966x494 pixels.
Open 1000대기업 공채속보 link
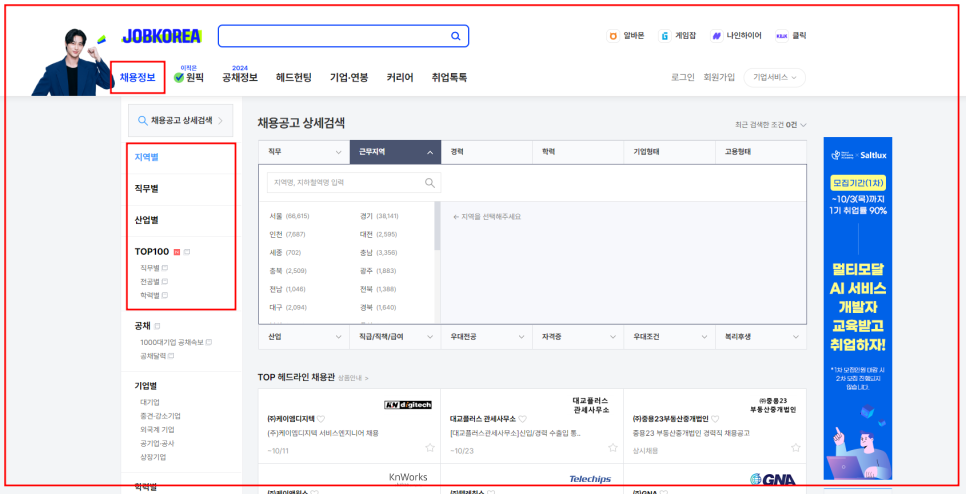(172, 342)
